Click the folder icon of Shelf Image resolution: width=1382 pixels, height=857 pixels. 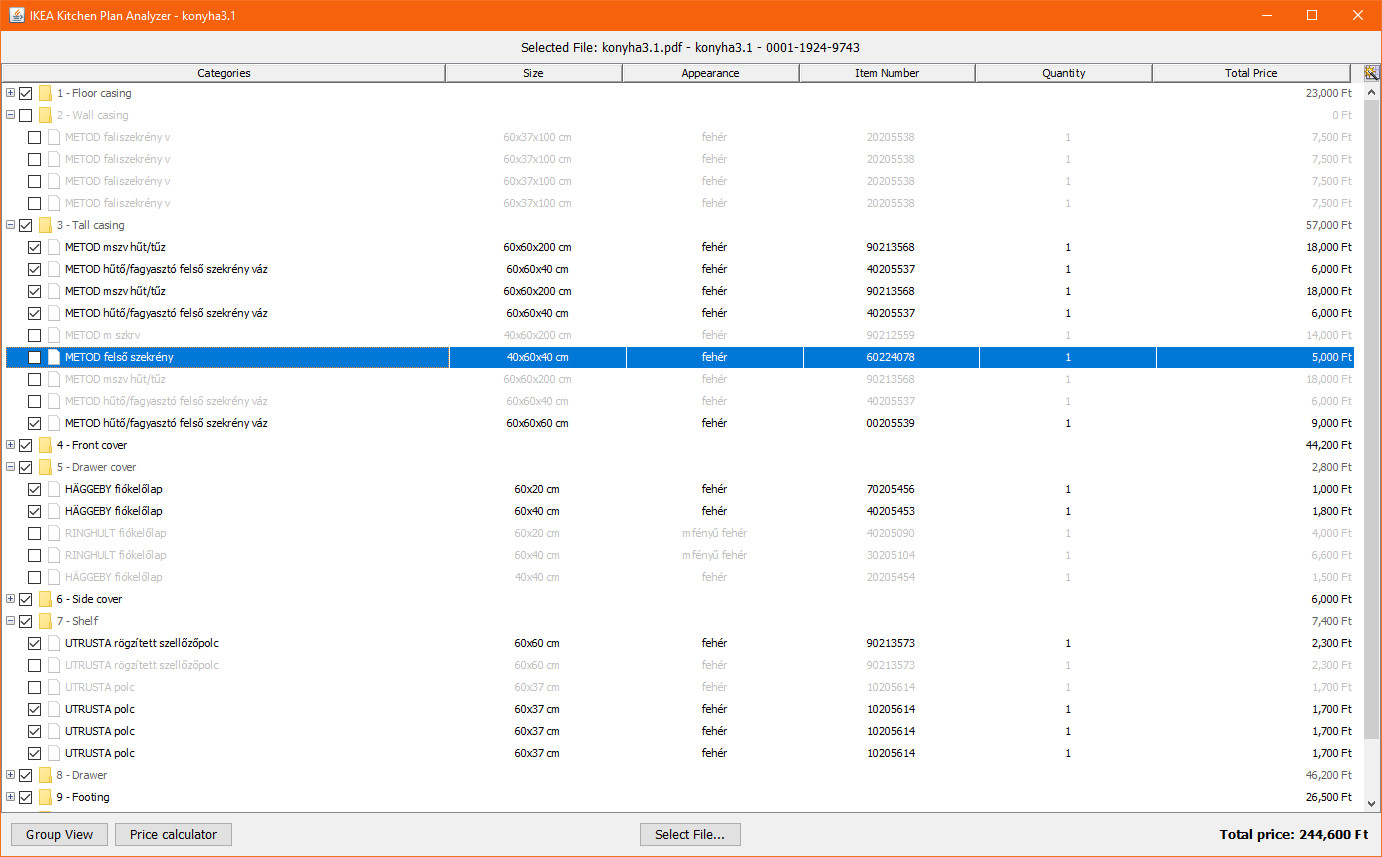pos(45,621)
